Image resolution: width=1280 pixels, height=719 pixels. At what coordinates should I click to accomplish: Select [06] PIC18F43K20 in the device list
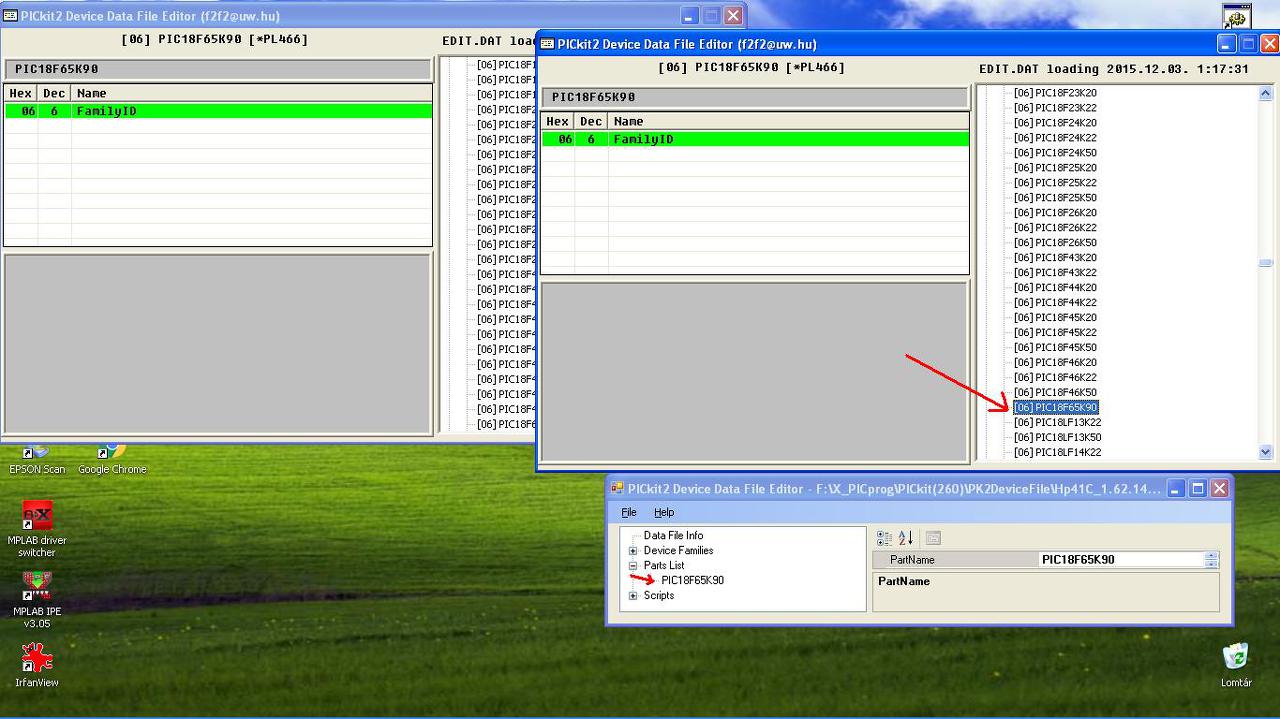1055,258
